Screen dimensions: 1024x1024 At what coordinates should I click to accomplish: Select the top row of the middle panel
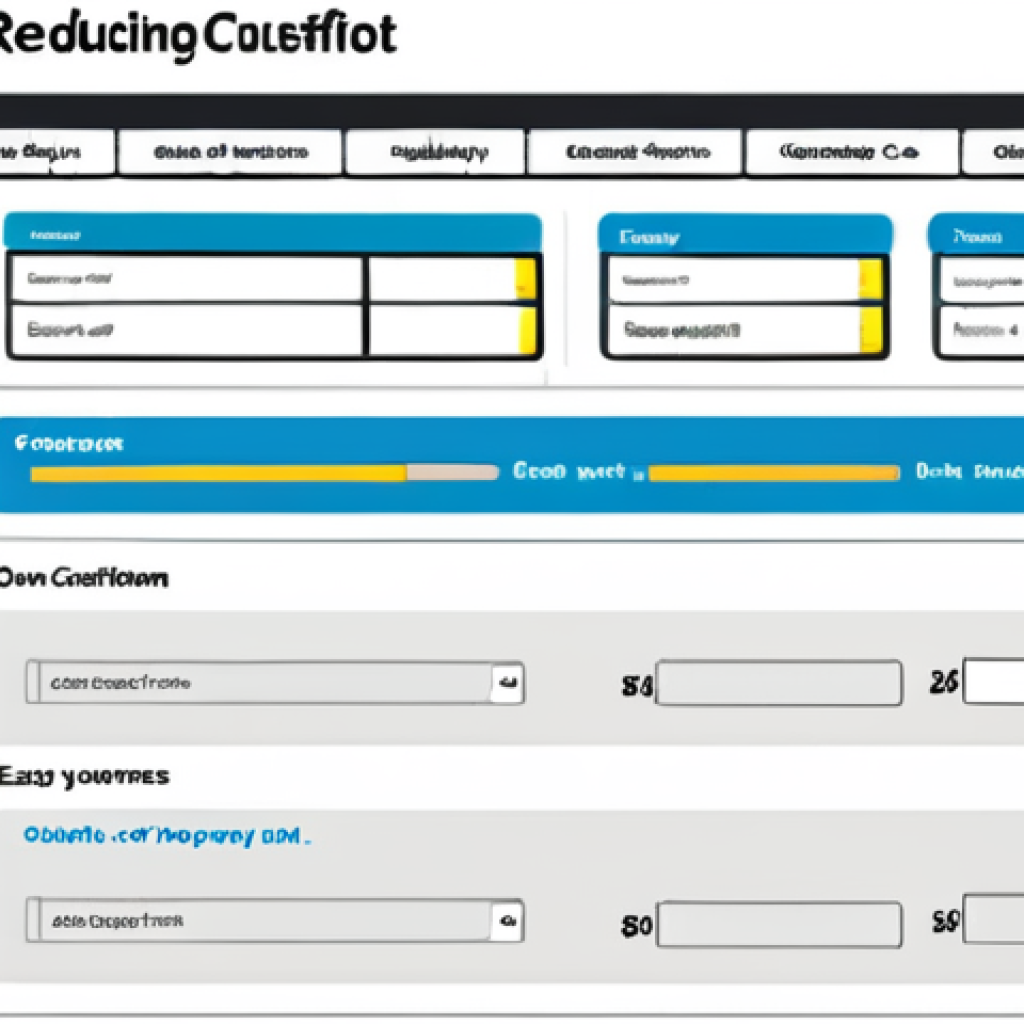click(744, 280)
